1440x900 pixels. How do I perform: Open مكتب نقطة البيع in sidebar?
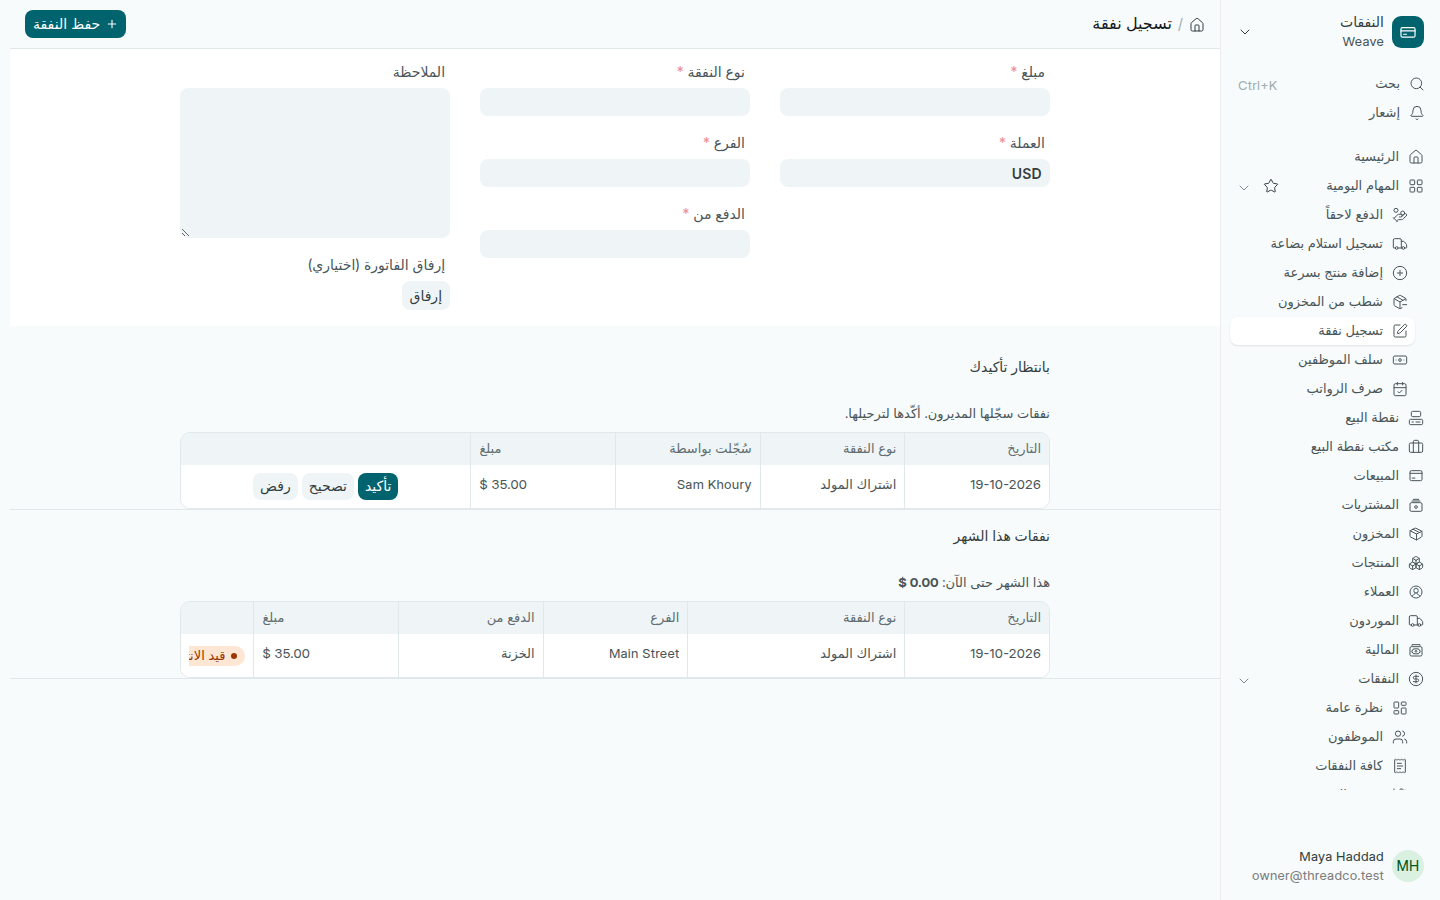tap(1328, 447)
